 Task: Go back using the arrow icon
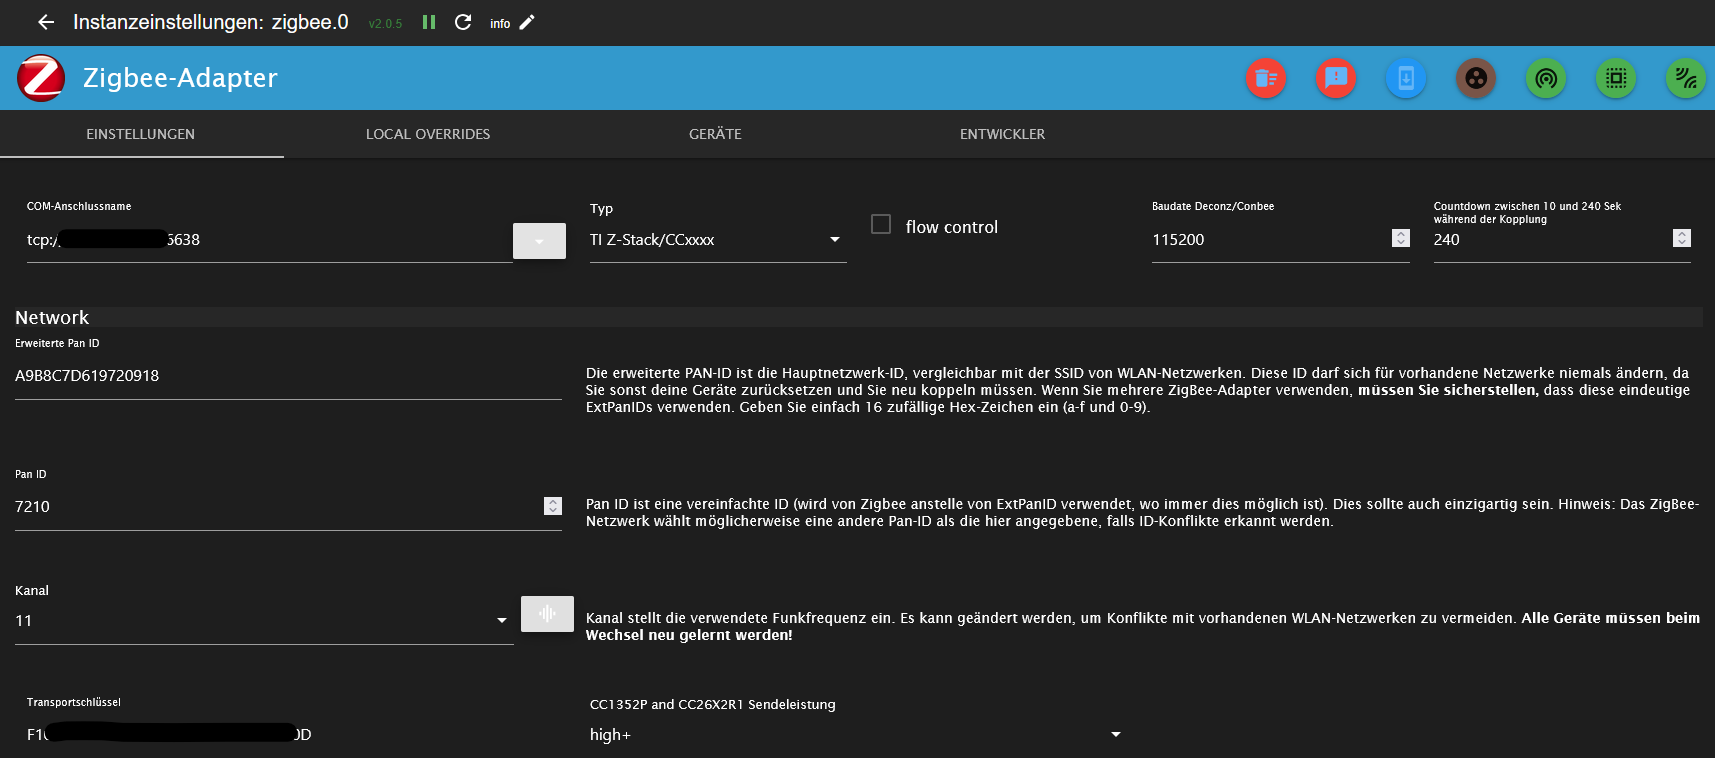(x=46, y=22)
